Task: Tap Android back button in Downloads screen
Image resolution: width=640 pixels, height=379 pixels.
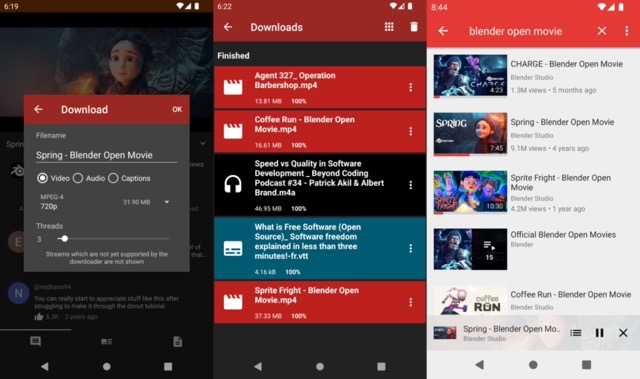Action: pyautogui.click(x=258, y=366)
